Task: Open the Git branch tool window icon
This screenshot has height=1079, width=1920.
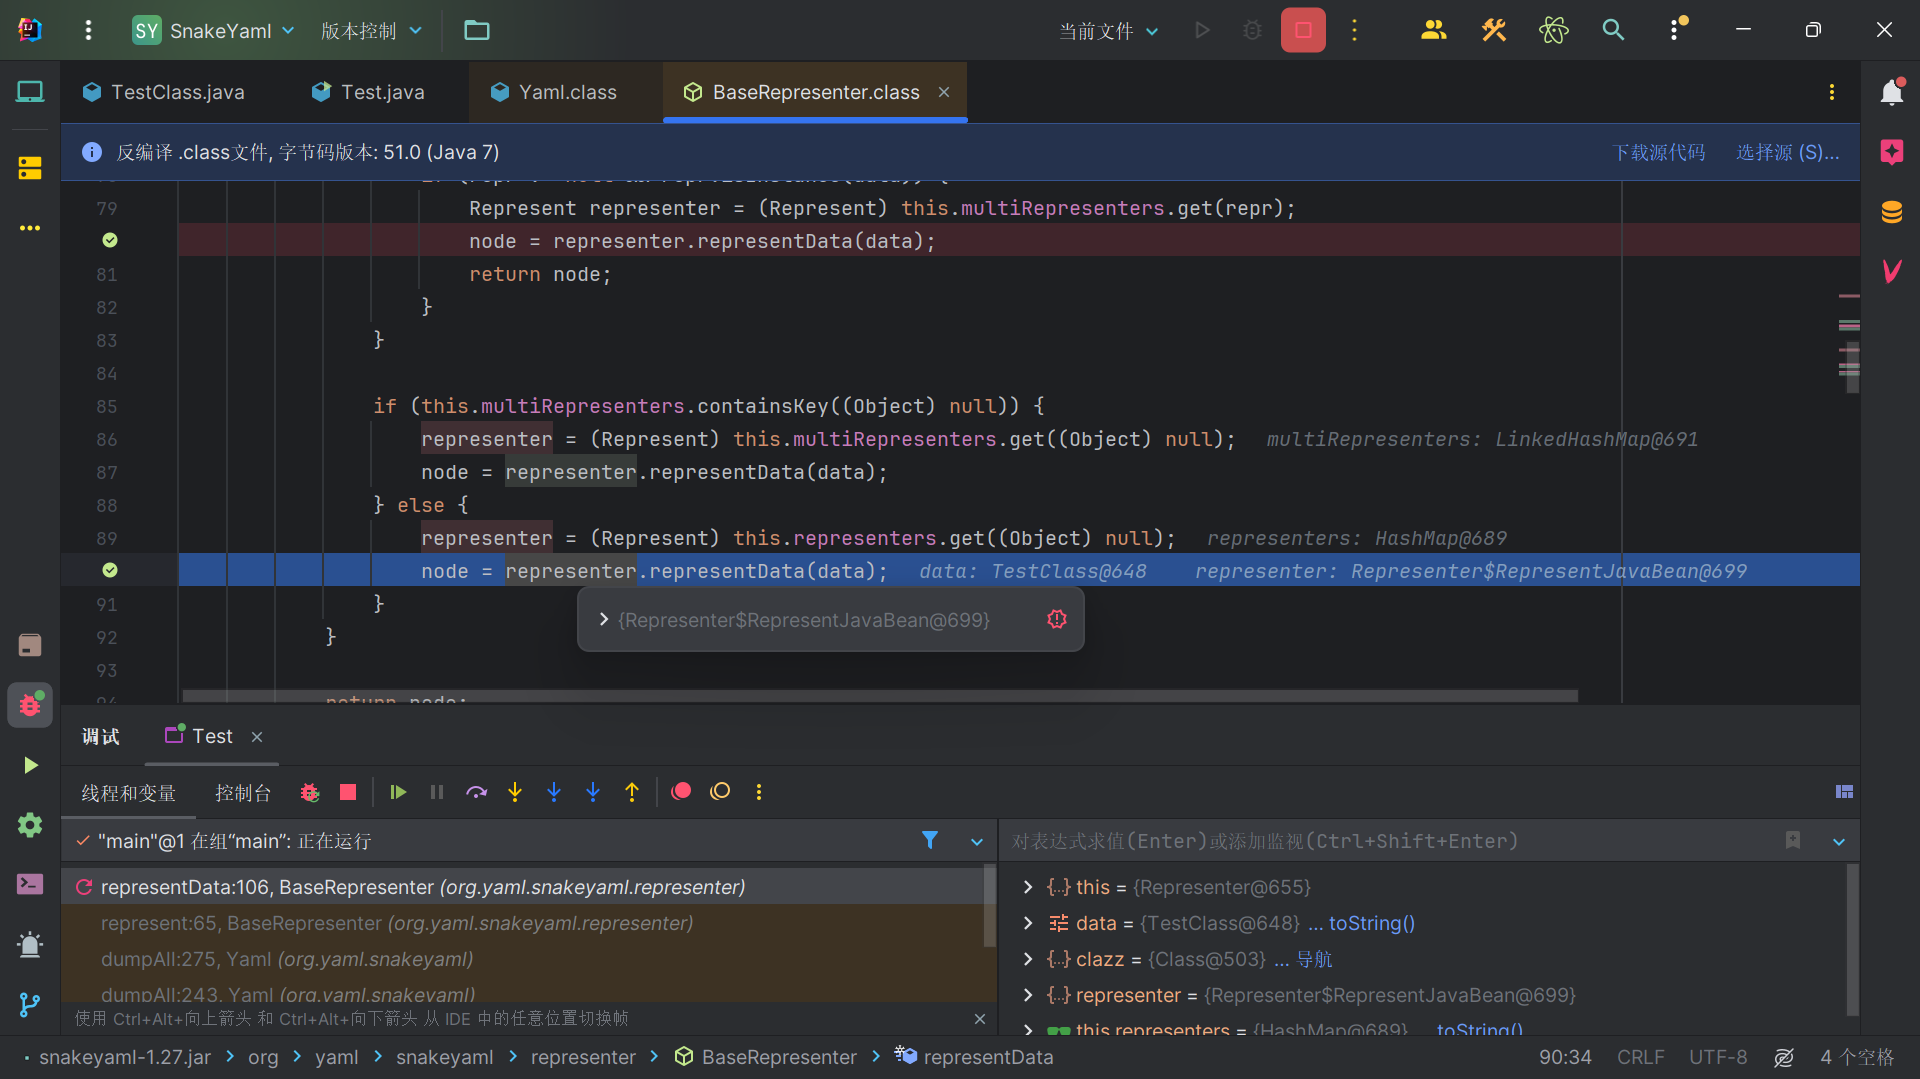Action: [30, 1004]
